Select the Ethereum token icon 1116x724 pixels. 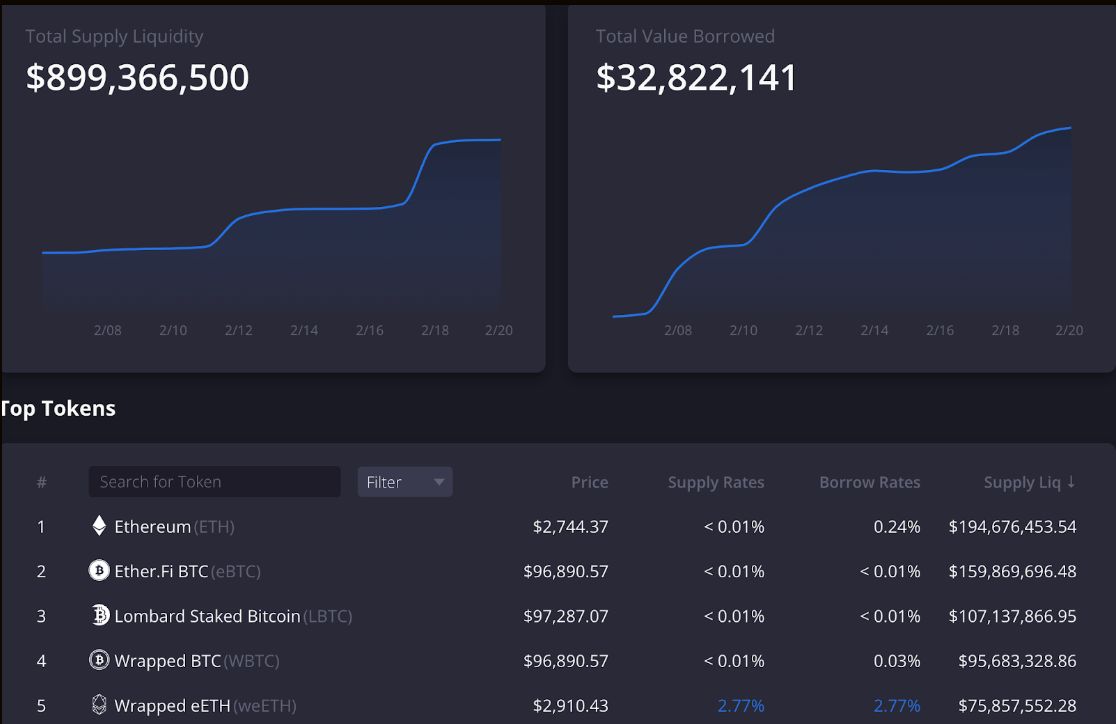[98, 526]
